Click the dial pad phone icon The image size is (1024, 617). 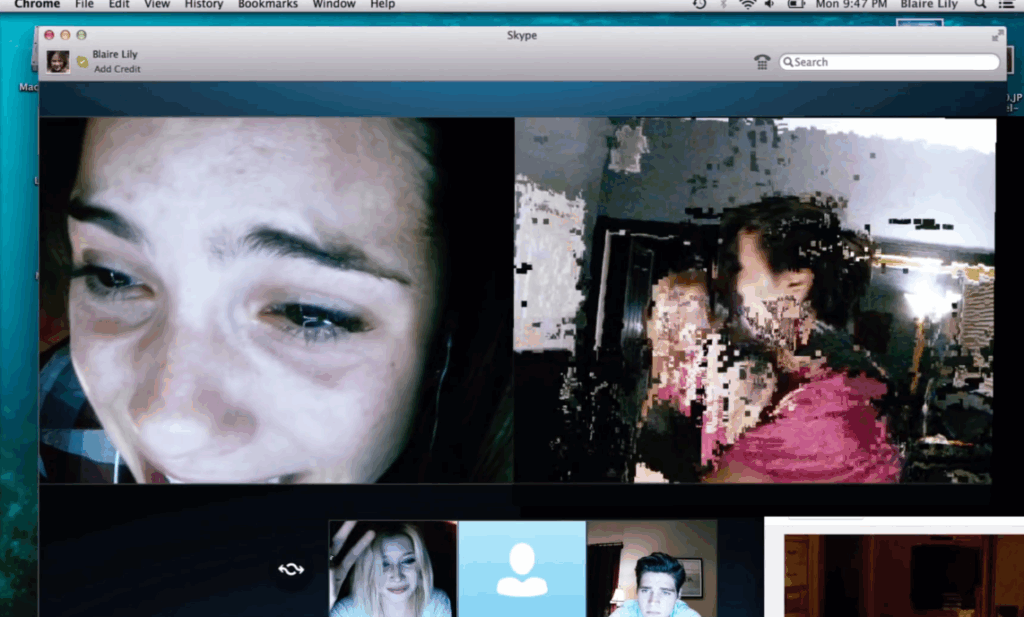762,62
